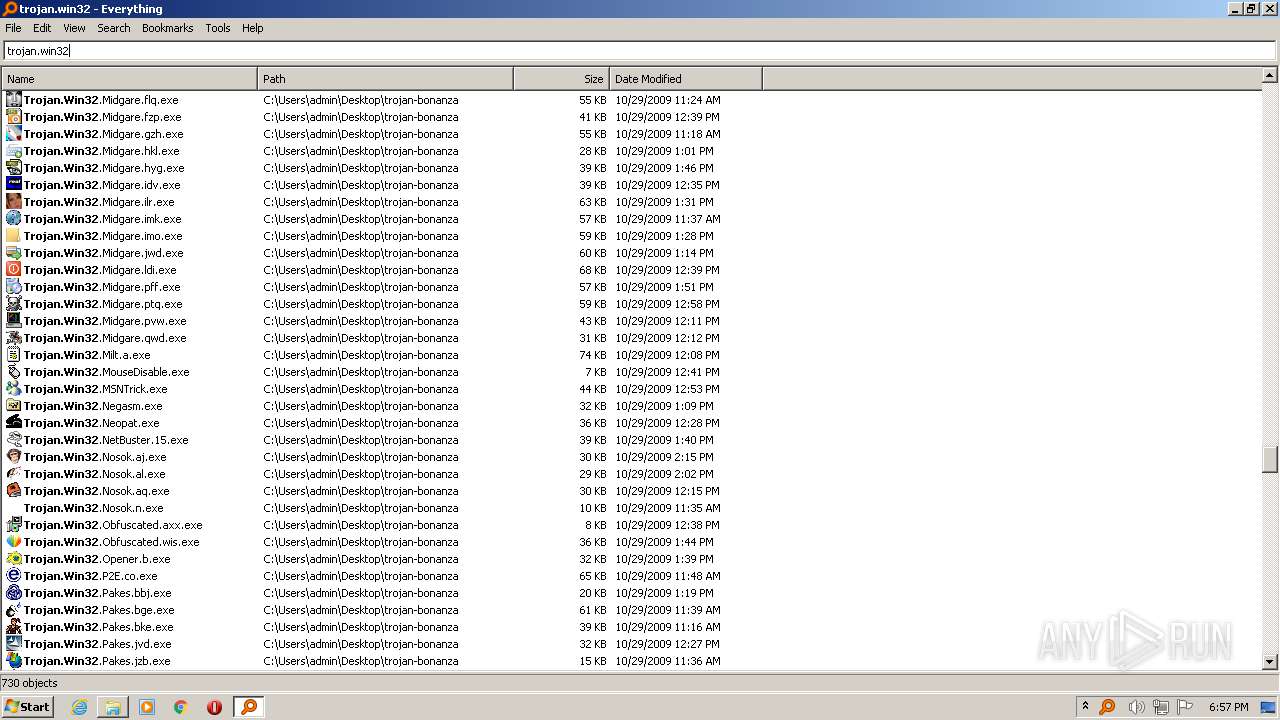Select the Midgare.pff.exe file icon
This screenshot has width=1280, height=720.
pos(14,287)
